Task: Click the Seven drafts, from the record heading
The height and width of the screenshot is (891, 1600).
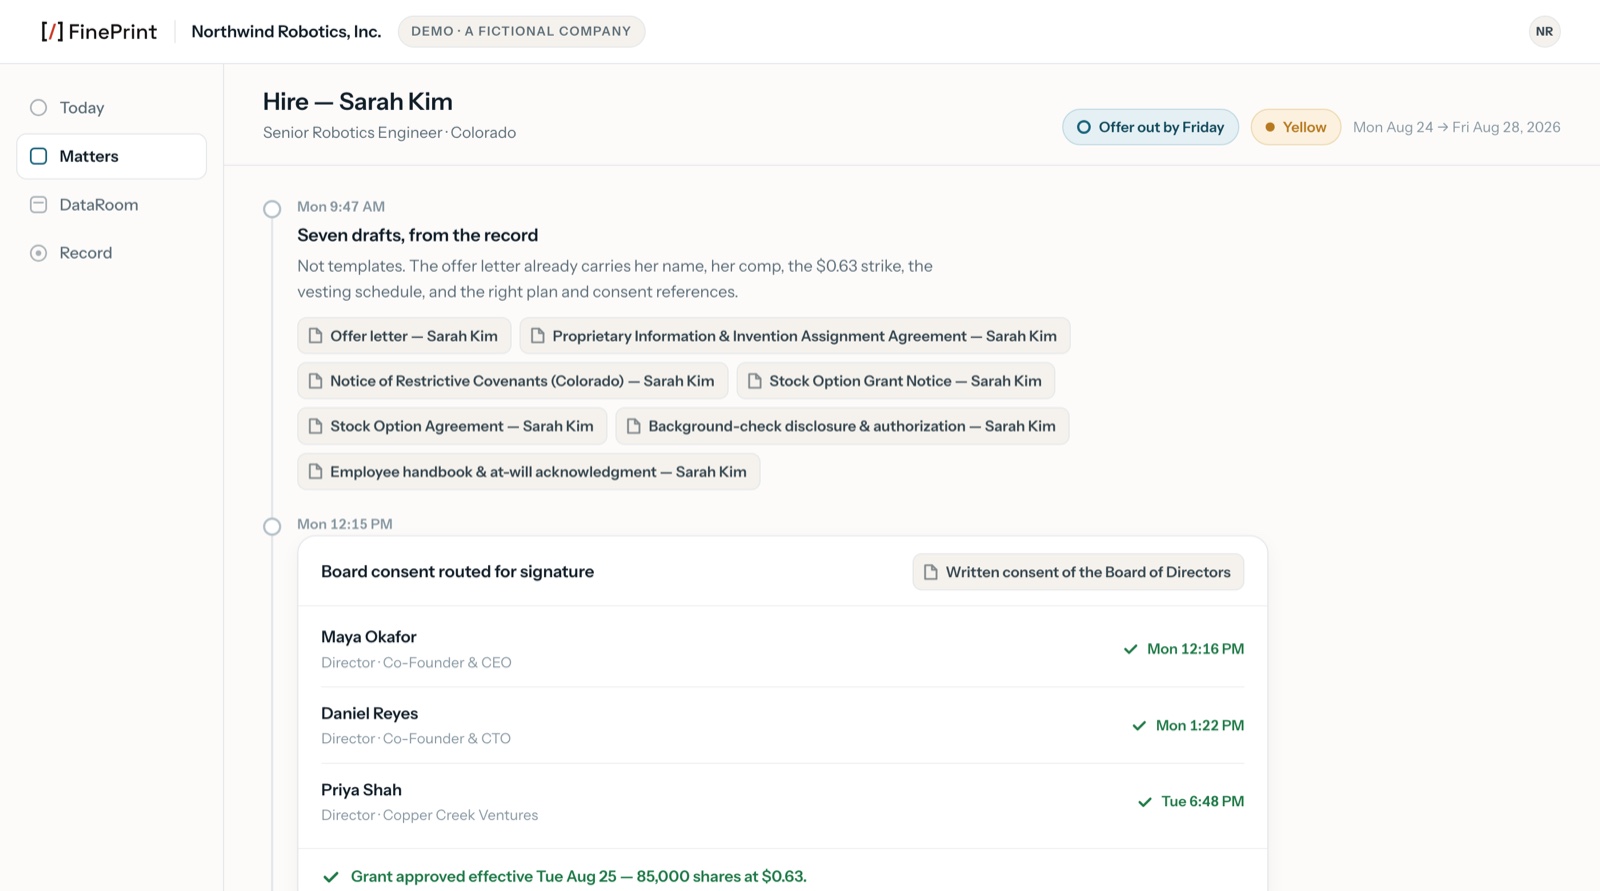Action: [417, 235]
